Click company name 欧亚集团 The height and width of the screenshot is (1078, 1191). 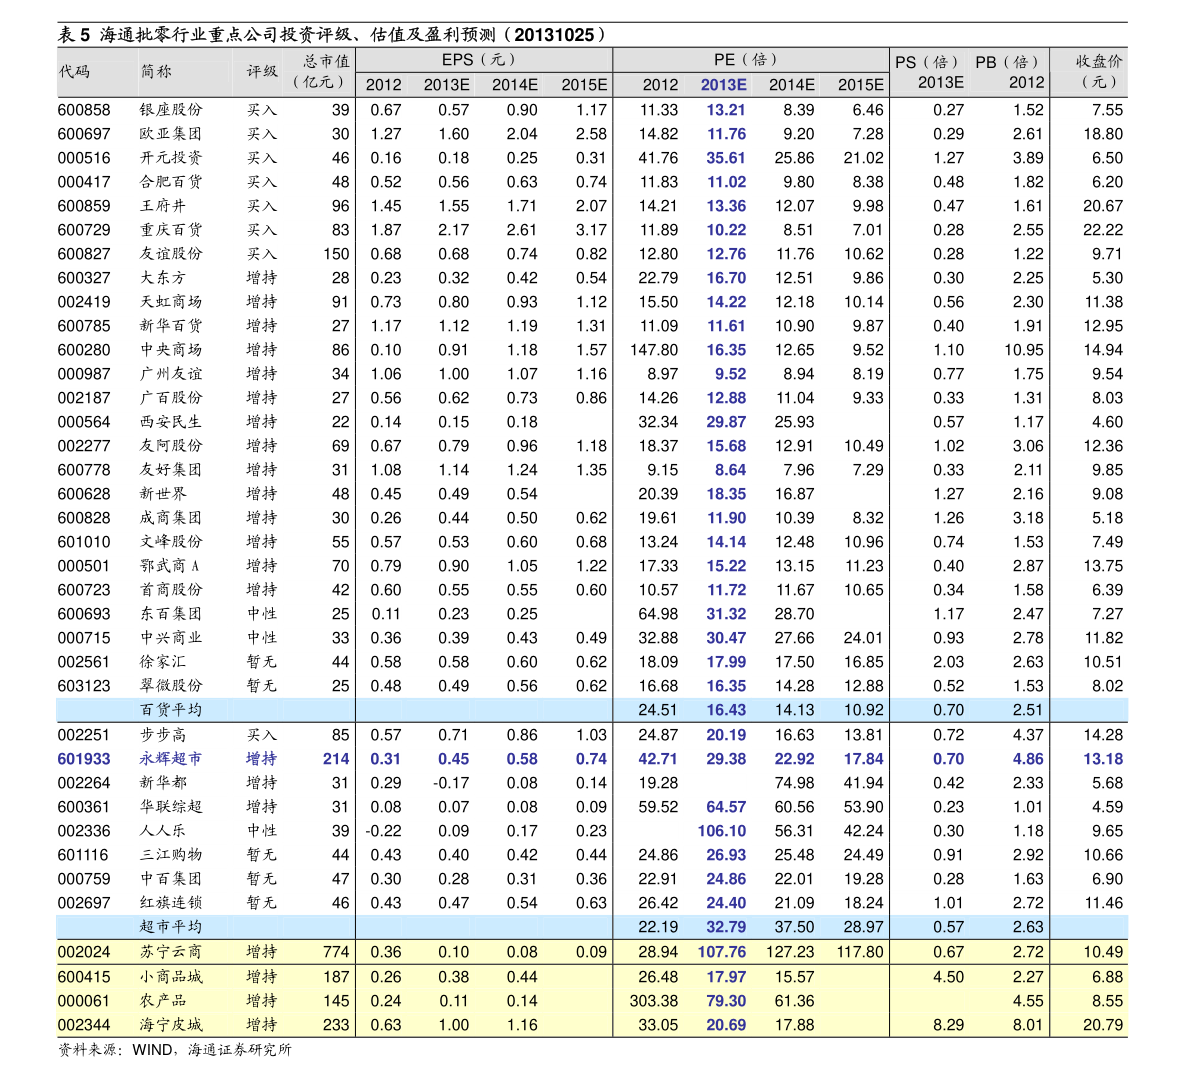tap(172, 134)
